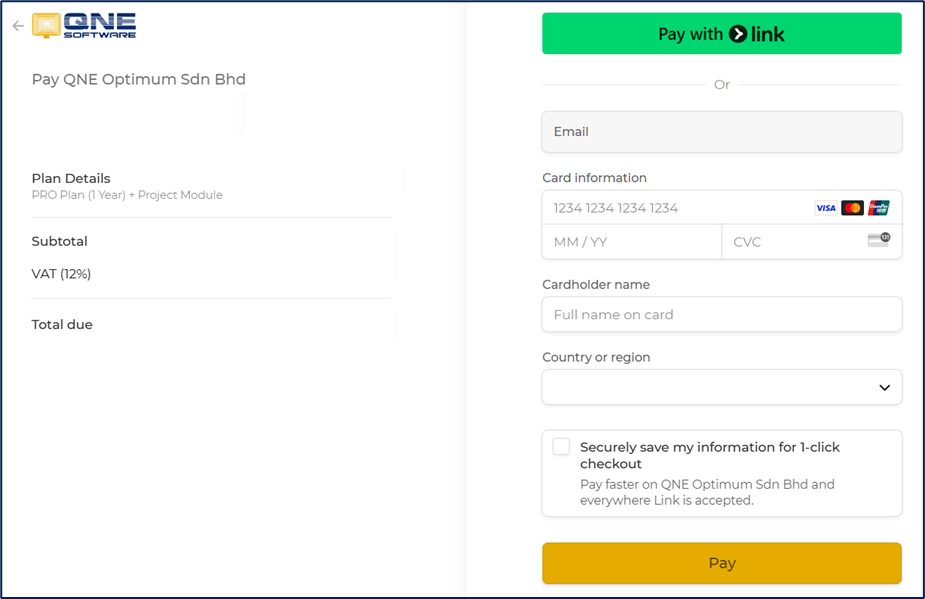Go back using the left arrow icon
925x599 pixels.
pyautogui.click(x=18, y=25)
